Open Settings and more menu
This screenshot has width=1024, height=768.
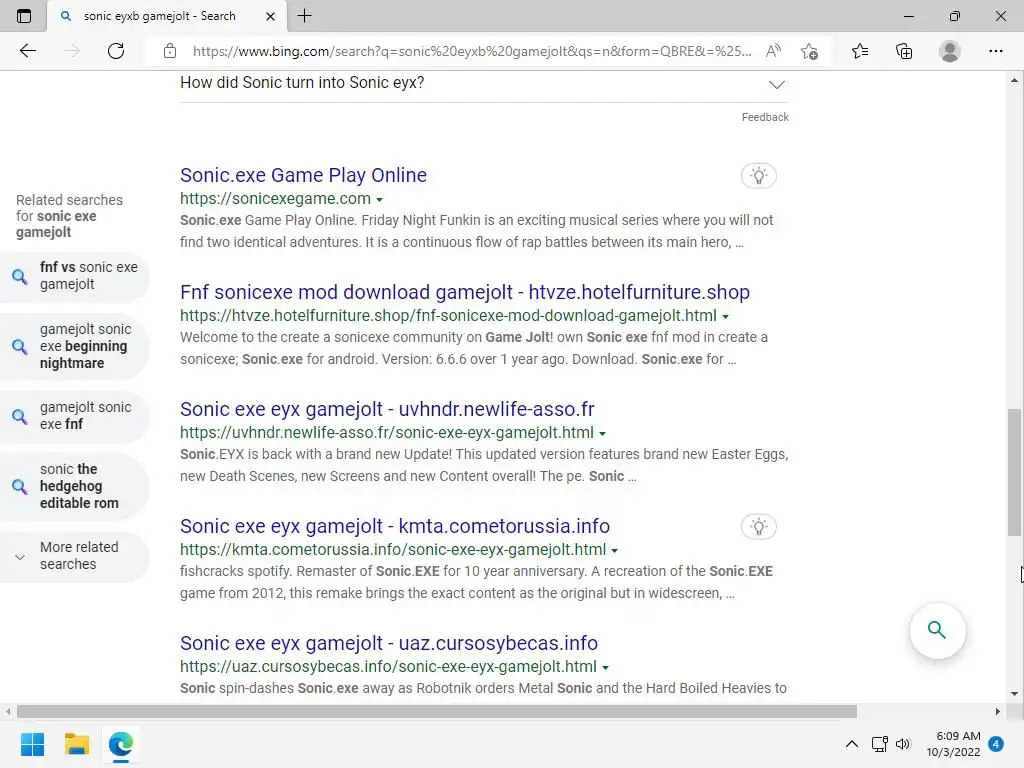pos(996,51)
